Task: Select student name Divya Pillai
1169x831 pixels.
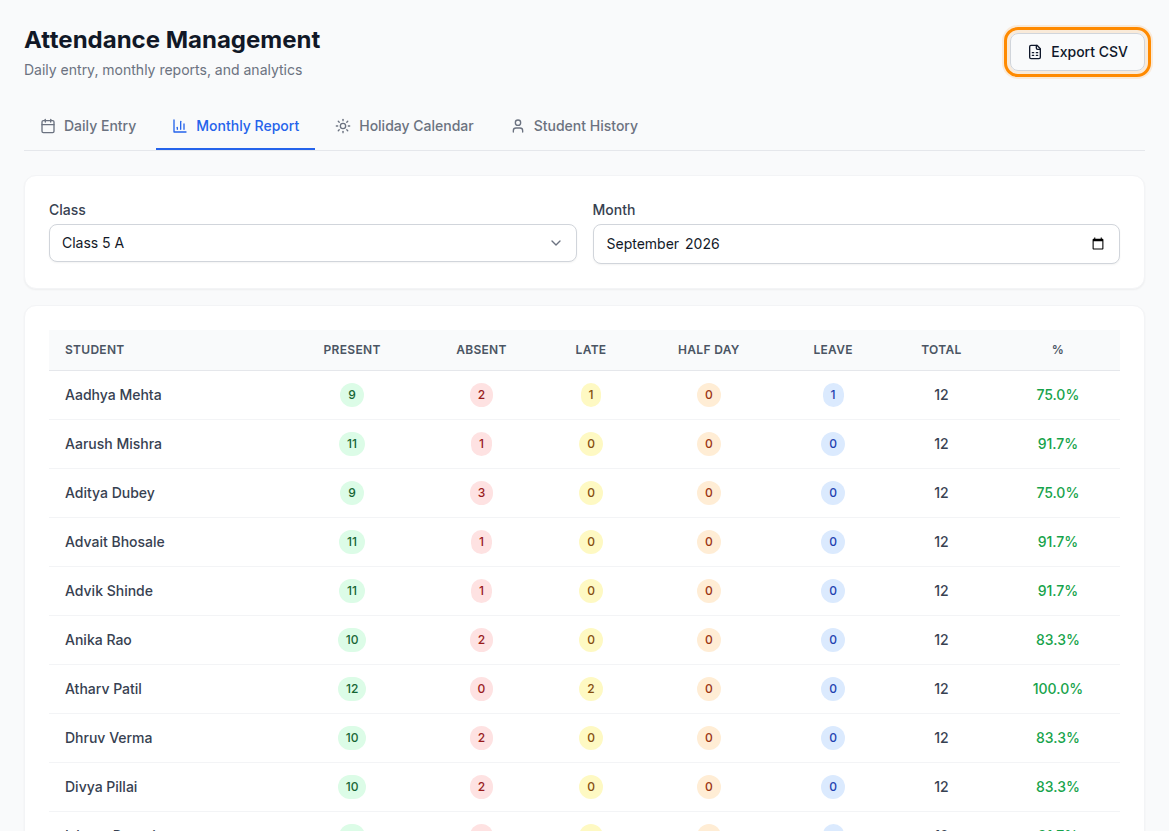Action: [x=101, y=787]
